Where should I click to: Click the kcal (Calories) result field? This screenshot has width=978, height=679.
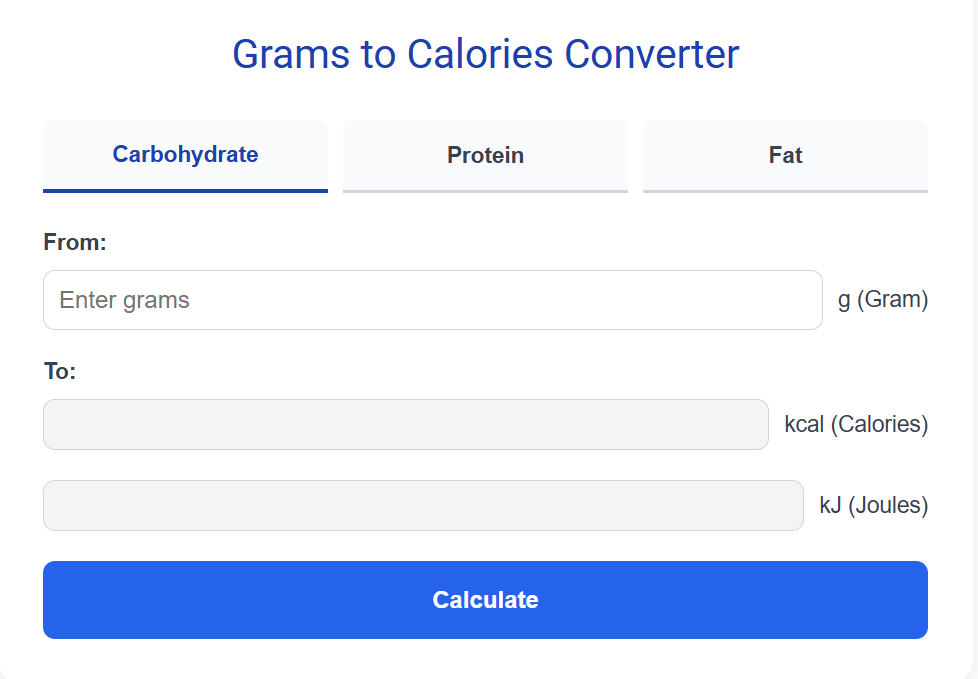405,425
